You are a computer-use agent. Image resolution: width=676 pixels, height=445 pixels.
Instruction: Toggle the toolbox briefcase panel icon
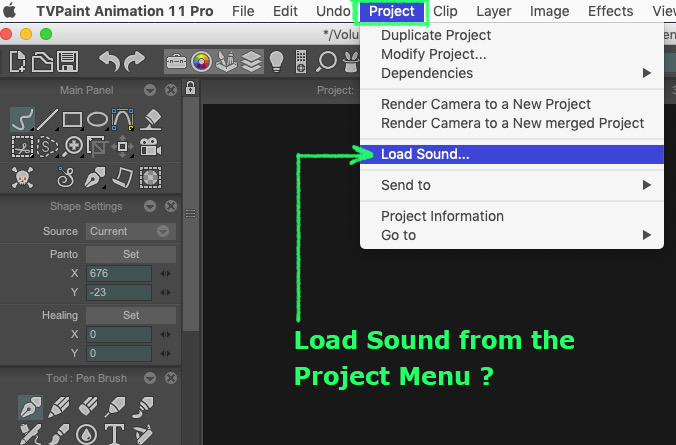(176, 62)
